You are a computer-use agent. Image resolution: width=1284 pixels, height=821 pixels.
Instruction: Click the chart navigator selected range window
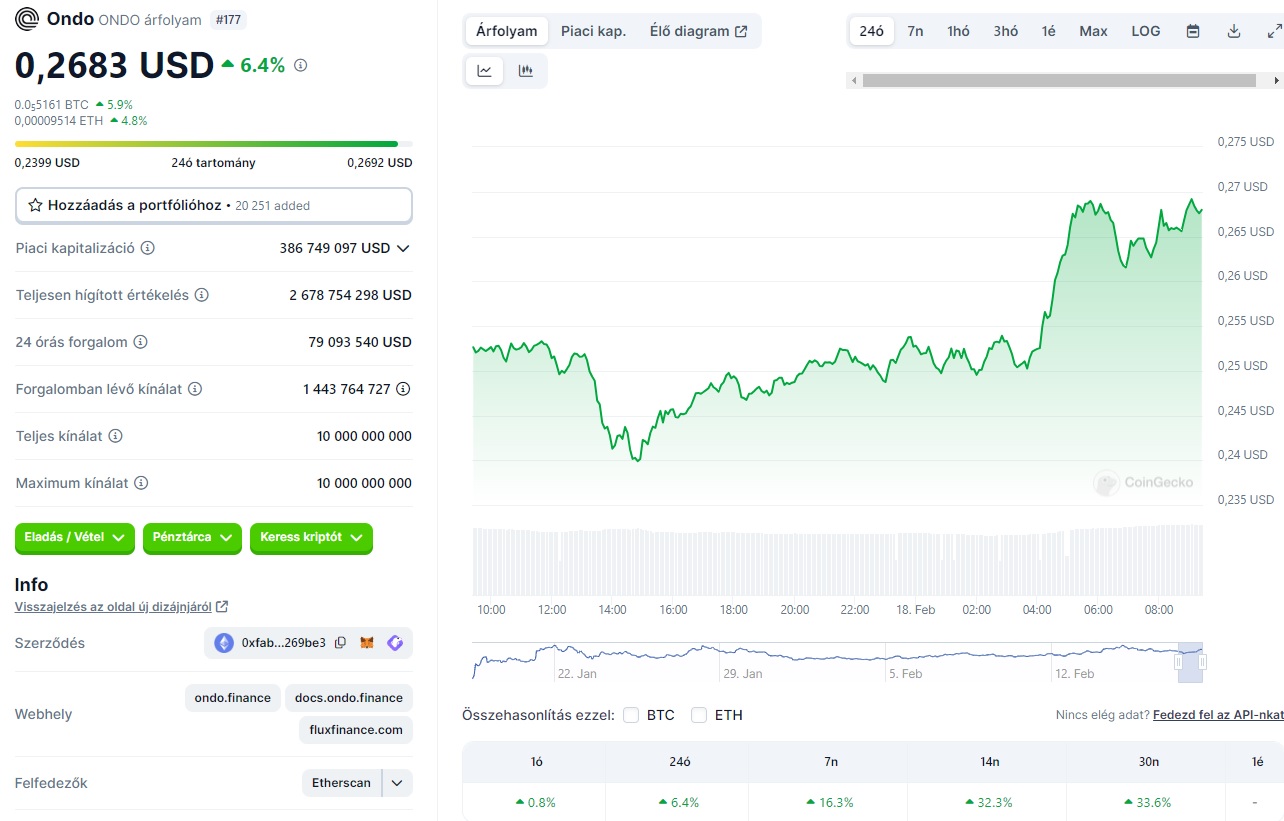(1190, 661)
